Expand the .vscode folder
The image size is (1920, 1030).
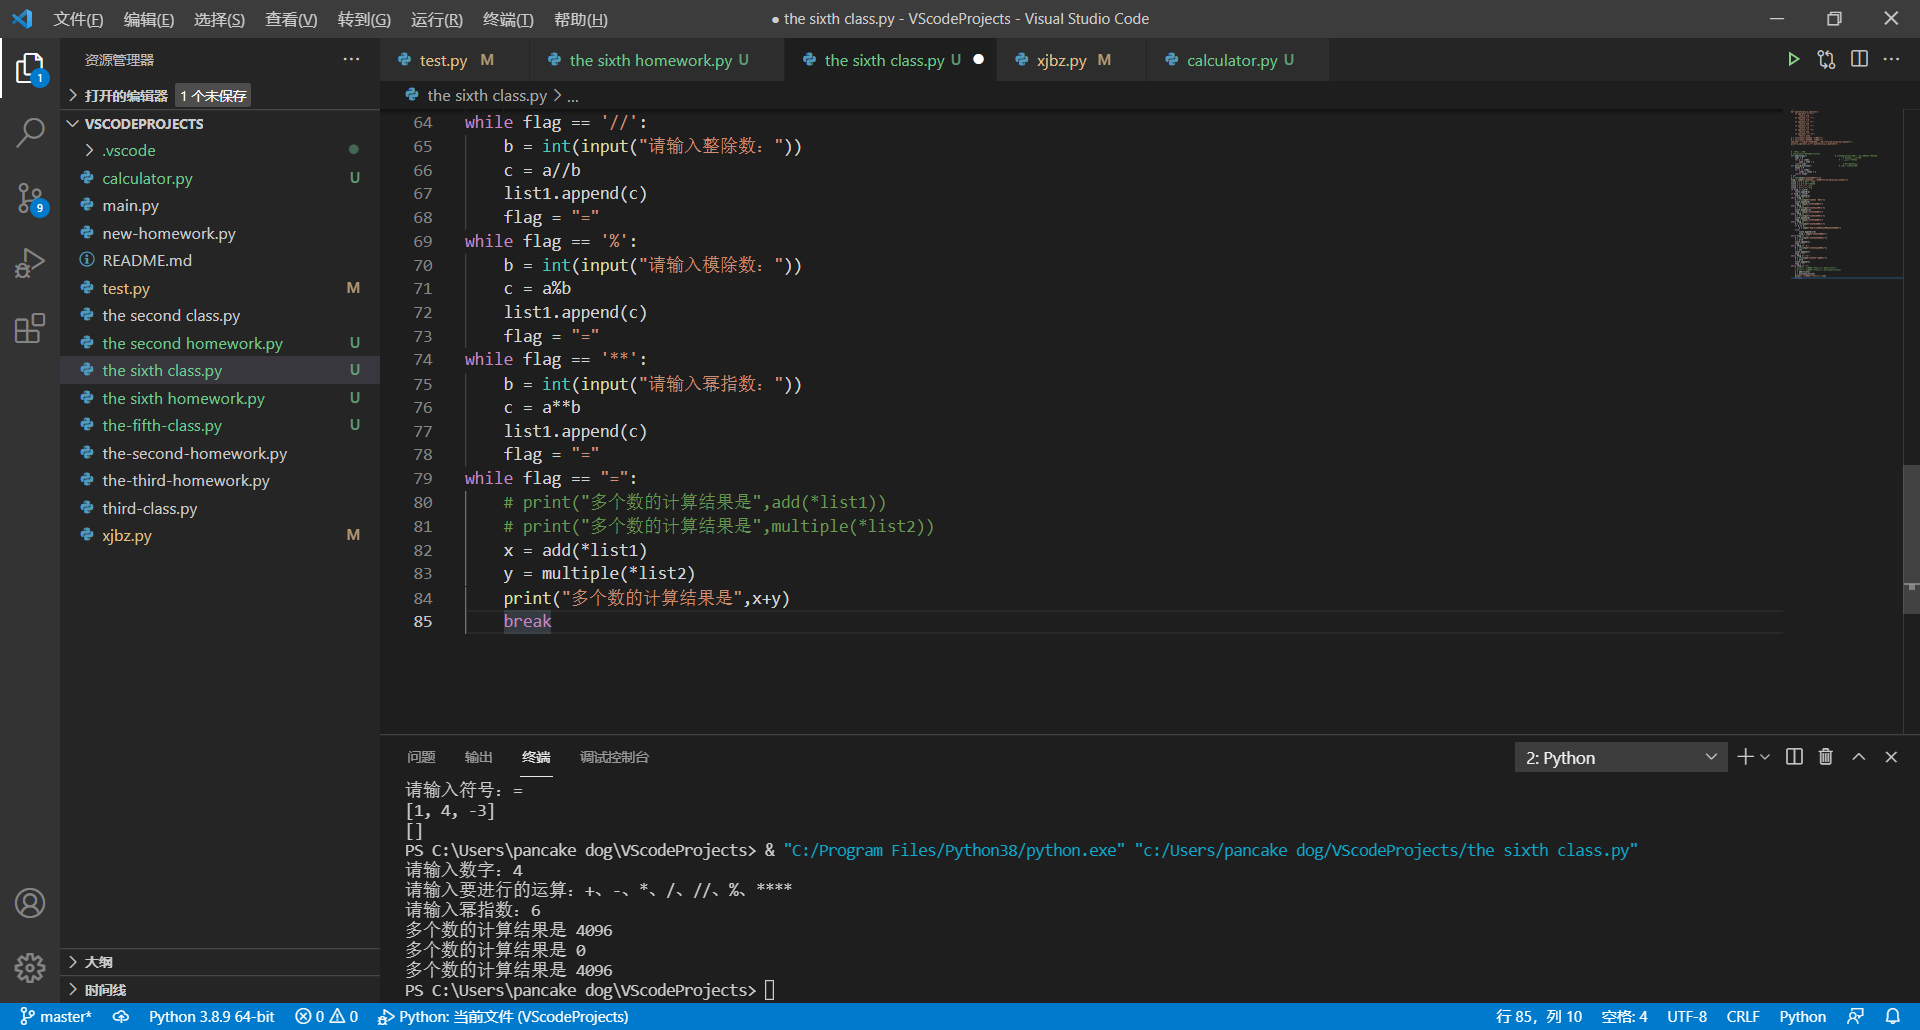[129, 150]
